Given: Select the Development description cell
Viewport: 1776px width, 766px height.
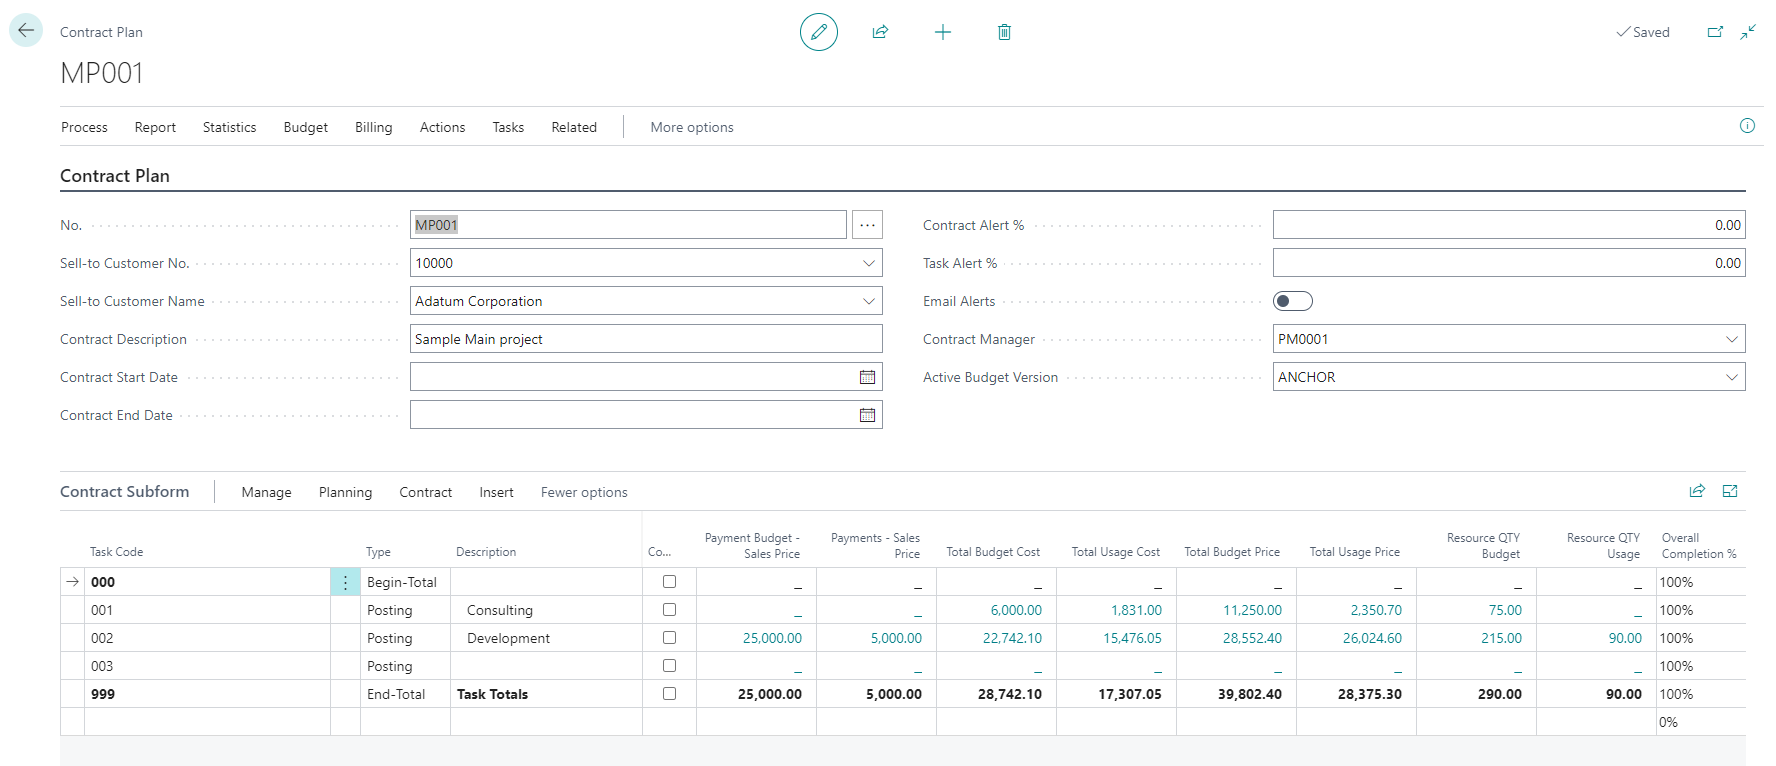Looking at the screenshot, I should point(546,638).
